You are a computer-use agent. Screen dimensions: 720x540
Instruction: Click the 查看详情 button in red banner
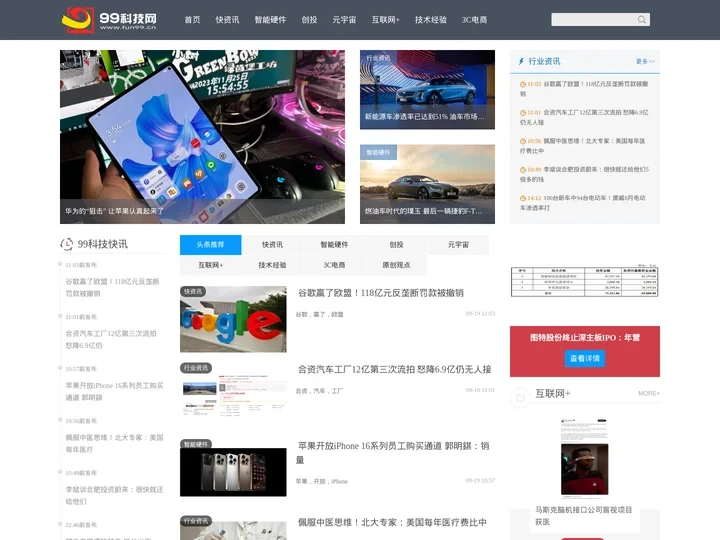pos(585,358)
